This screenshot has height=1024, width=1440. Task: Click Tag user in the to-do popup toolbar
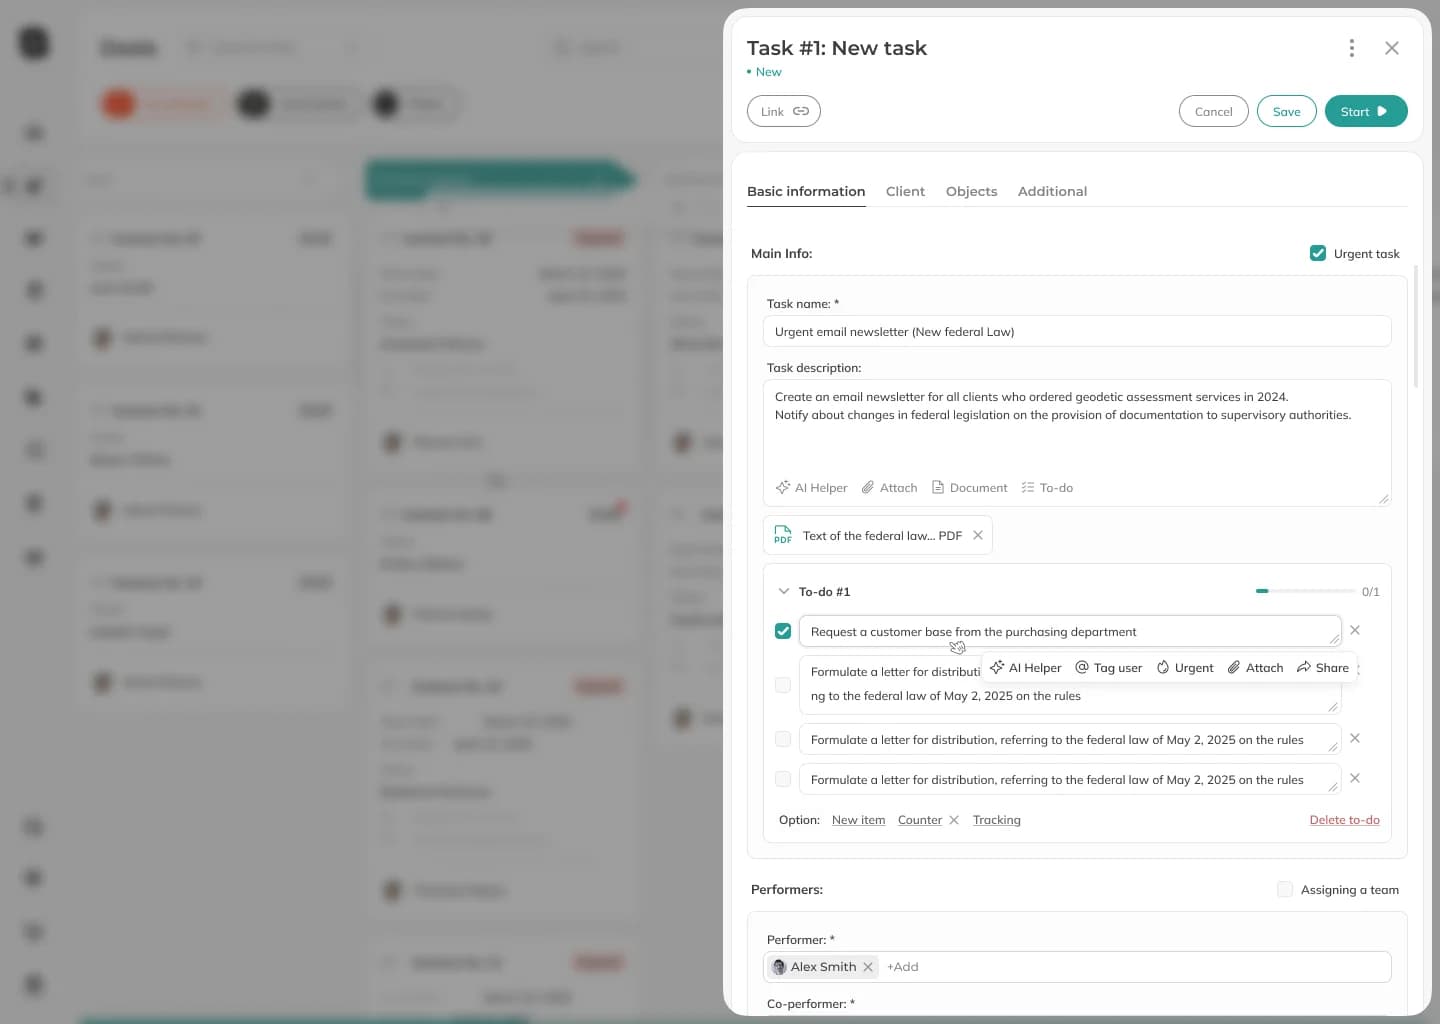point(1108,668)
